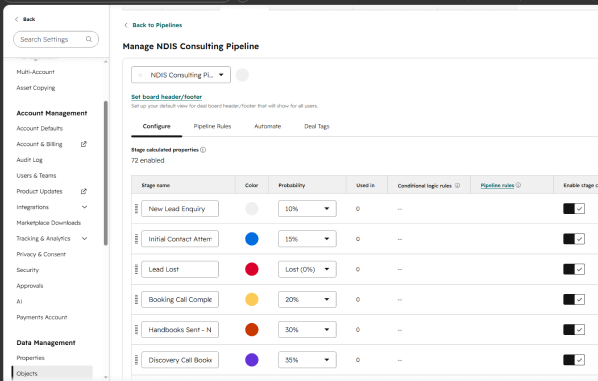The image size is (598, 381).
Task: Grab the drag handle for New Lead Enquiry stage
Action: tap(137, 209)
